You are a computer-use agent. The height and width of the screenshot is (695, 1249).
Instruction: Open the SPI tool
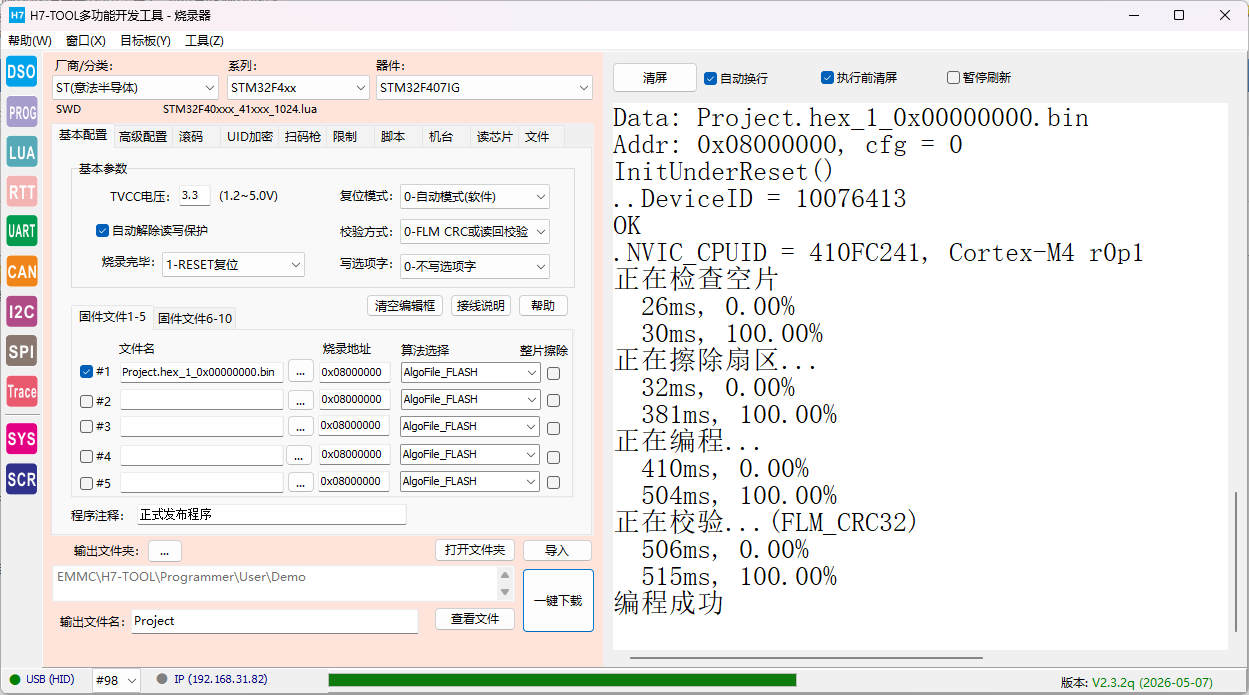pyautogui.click(x=22, y=351)
